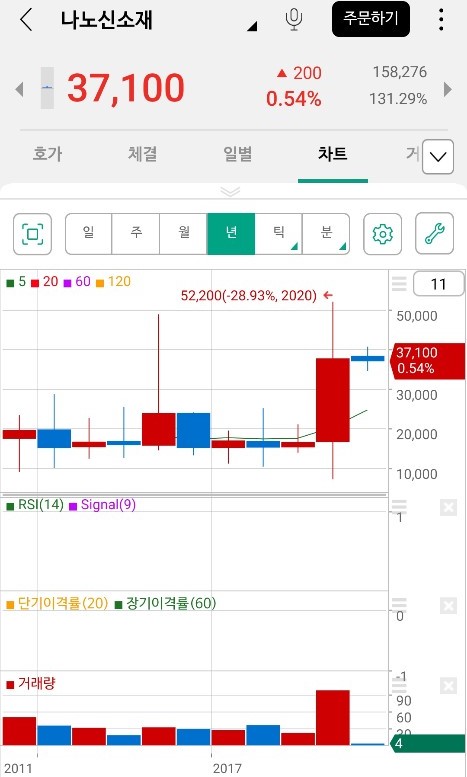467x777 pixels.
Task: Tap the 5 moving average legend
Action: (16, 282)
